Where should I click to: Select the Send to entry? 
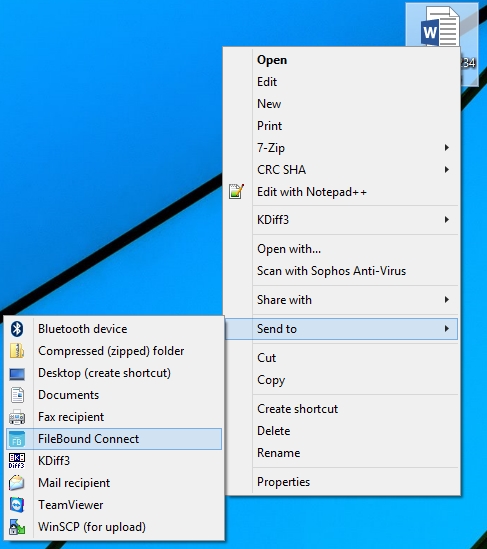point(342,329)
